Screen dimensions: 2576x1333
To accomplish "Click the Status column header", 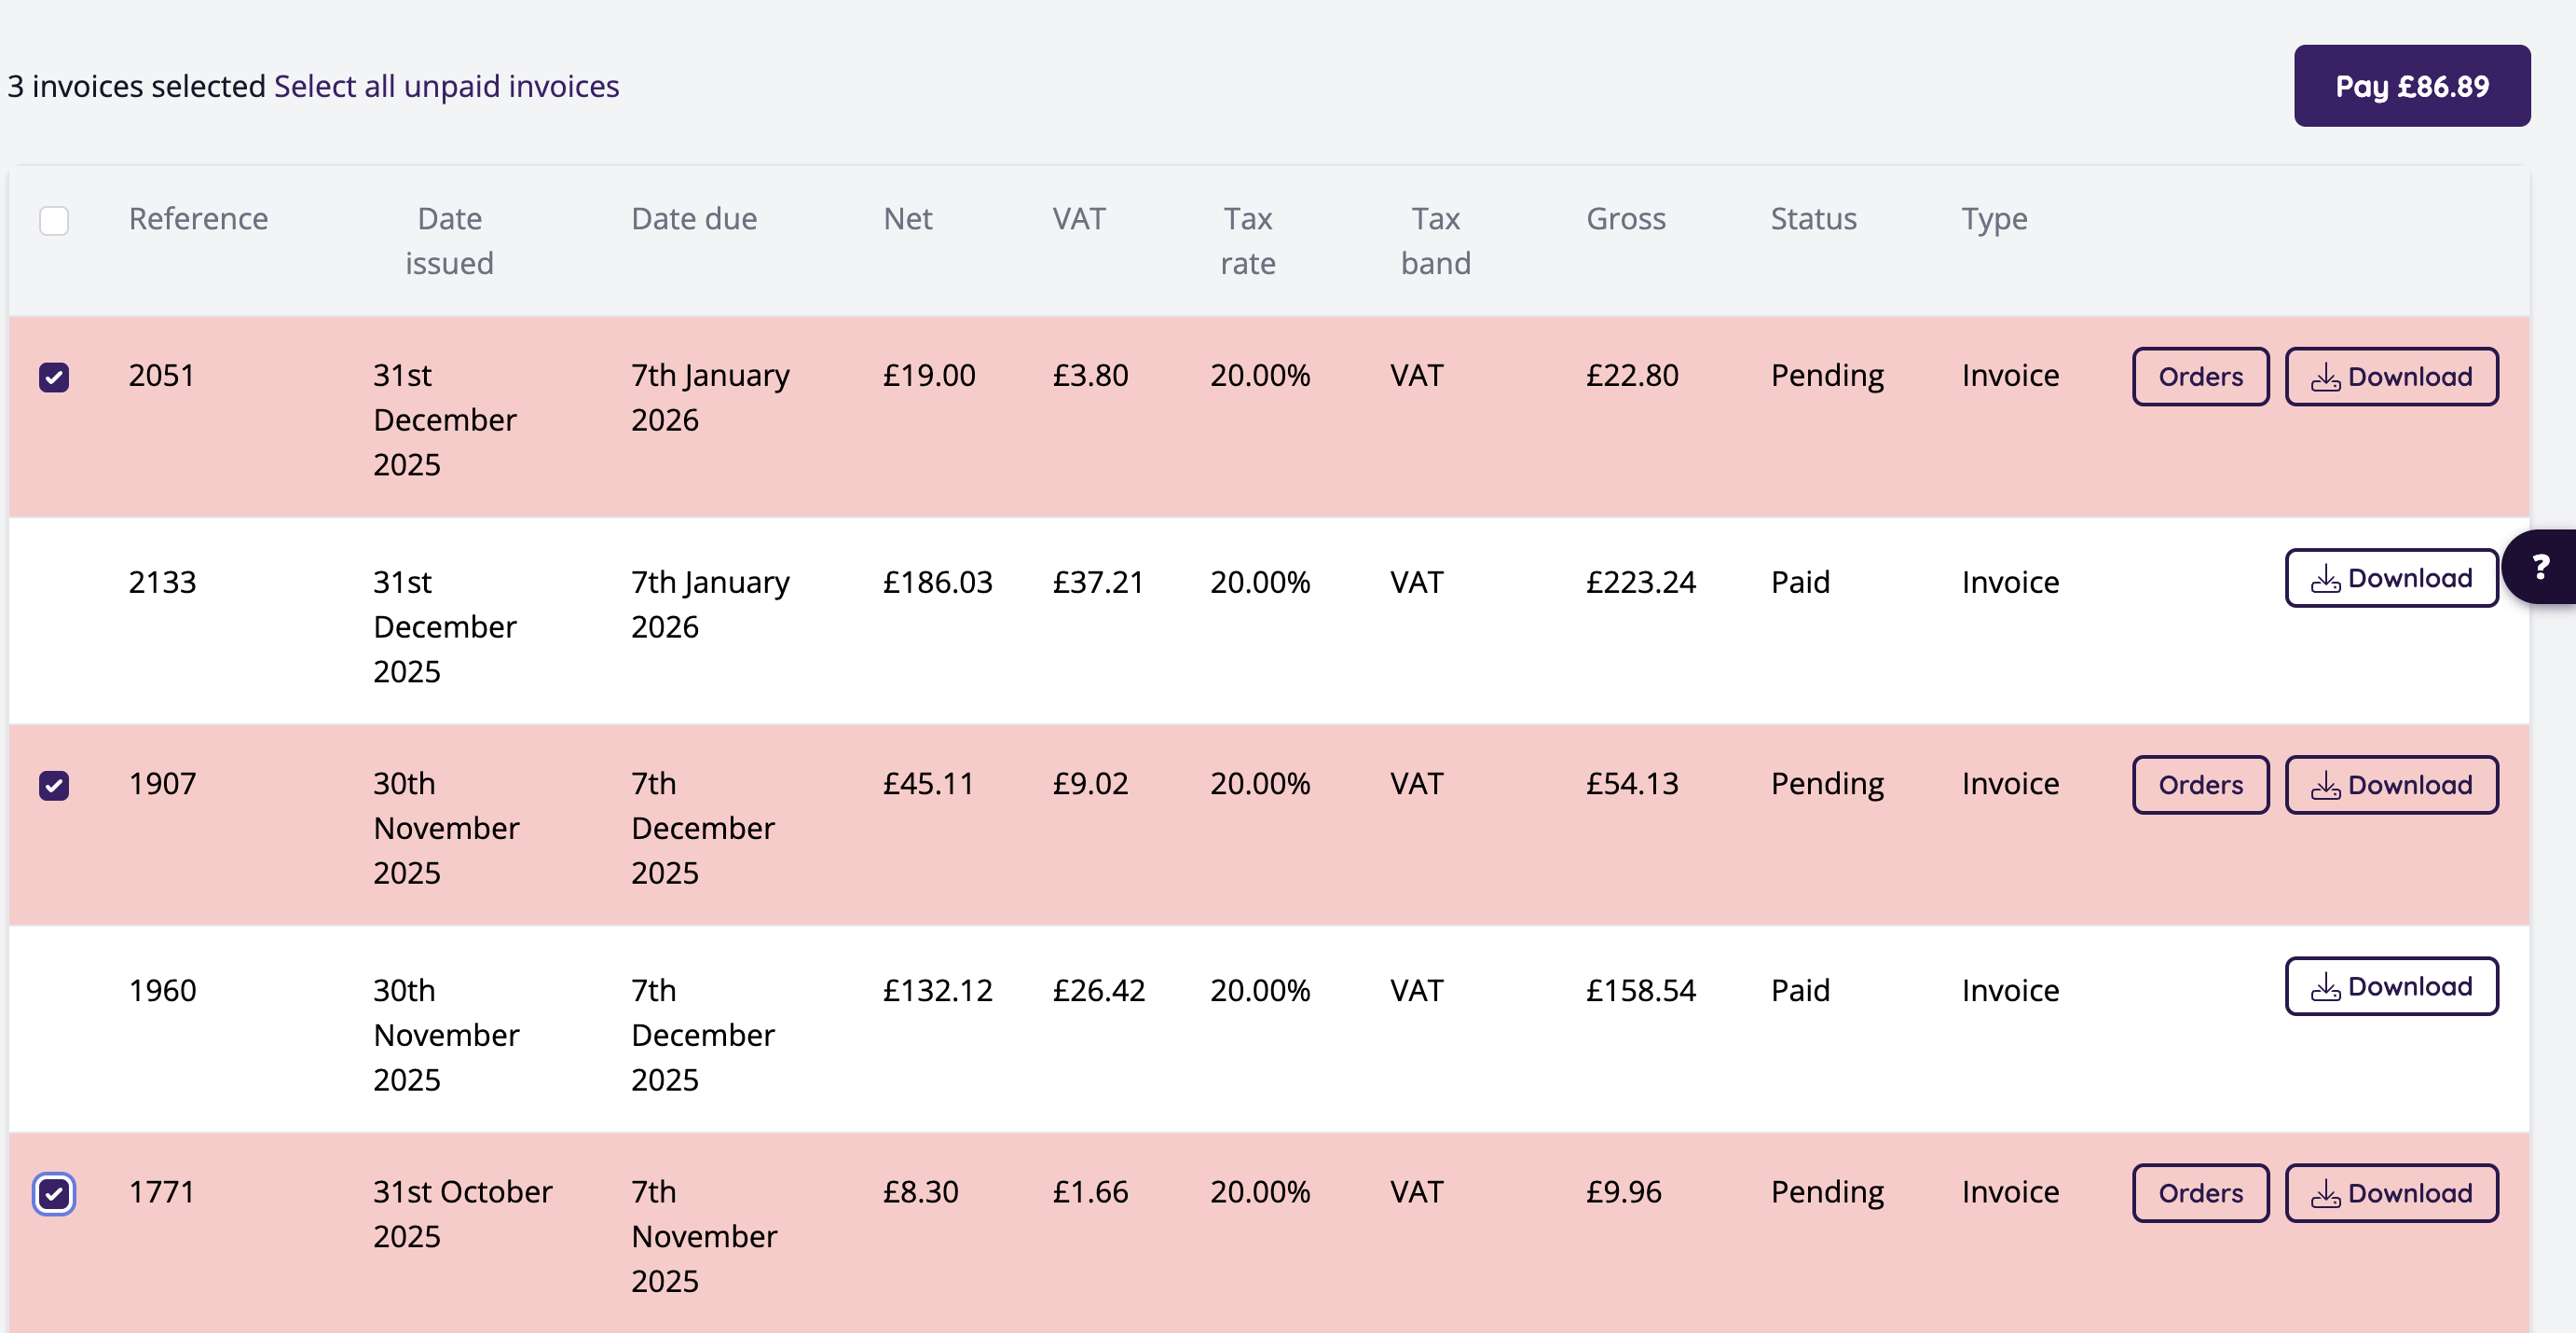I will [1813, 219].
